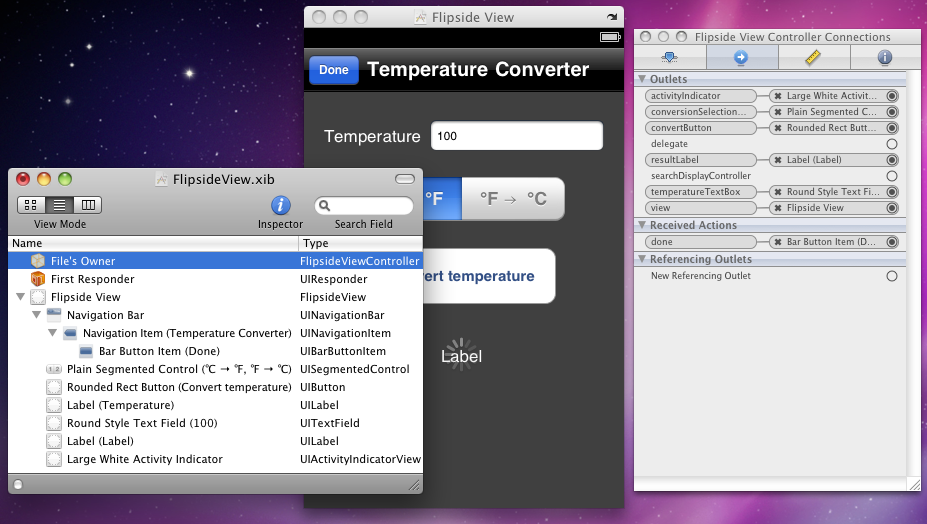
Task: Open the Inspector from FlipsideView.xib toolbar
Action: click(x=280, y=205)
